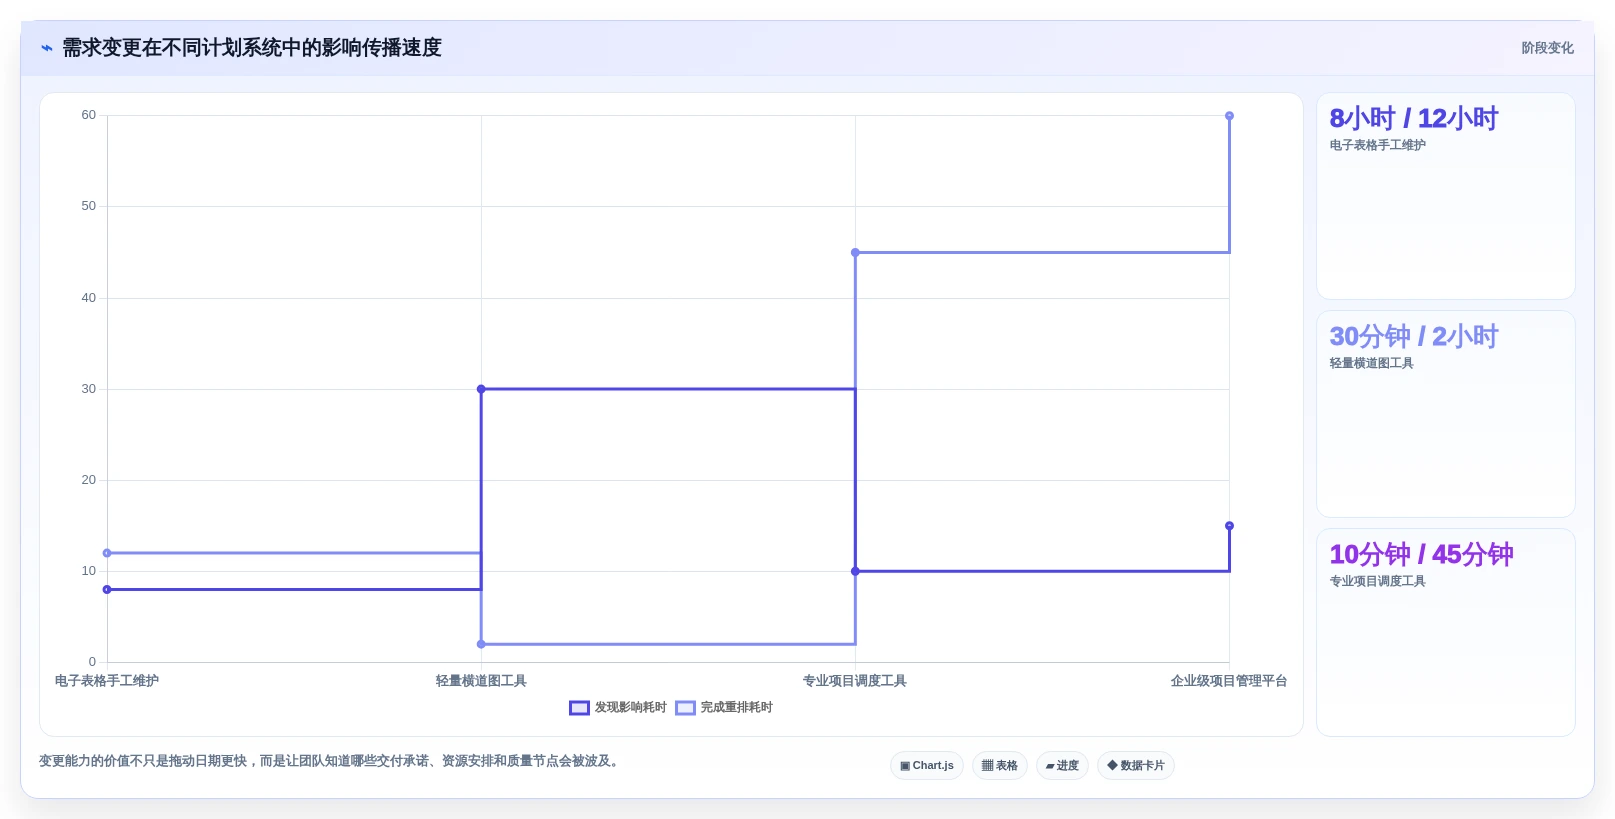Viewport: 1615px width, 819px height.
Task: Click the dark point at 15 on 企业级项目管理平台
Action: pyautogui.click(x=1229, y=526)
